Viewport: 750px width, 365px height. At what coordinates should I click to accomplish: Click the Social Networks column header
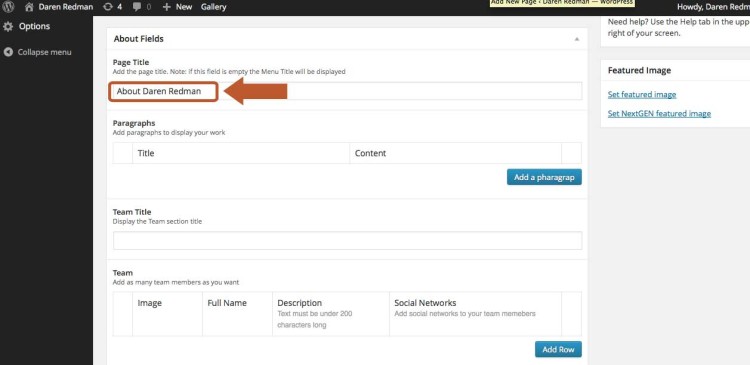[x=425, y=303]
